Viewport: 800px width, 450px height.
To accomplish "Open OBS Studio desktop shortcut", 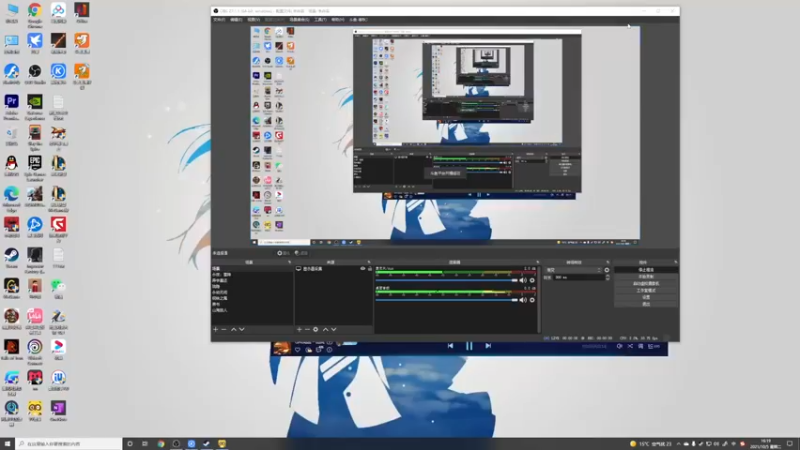I will click(35, 74).
